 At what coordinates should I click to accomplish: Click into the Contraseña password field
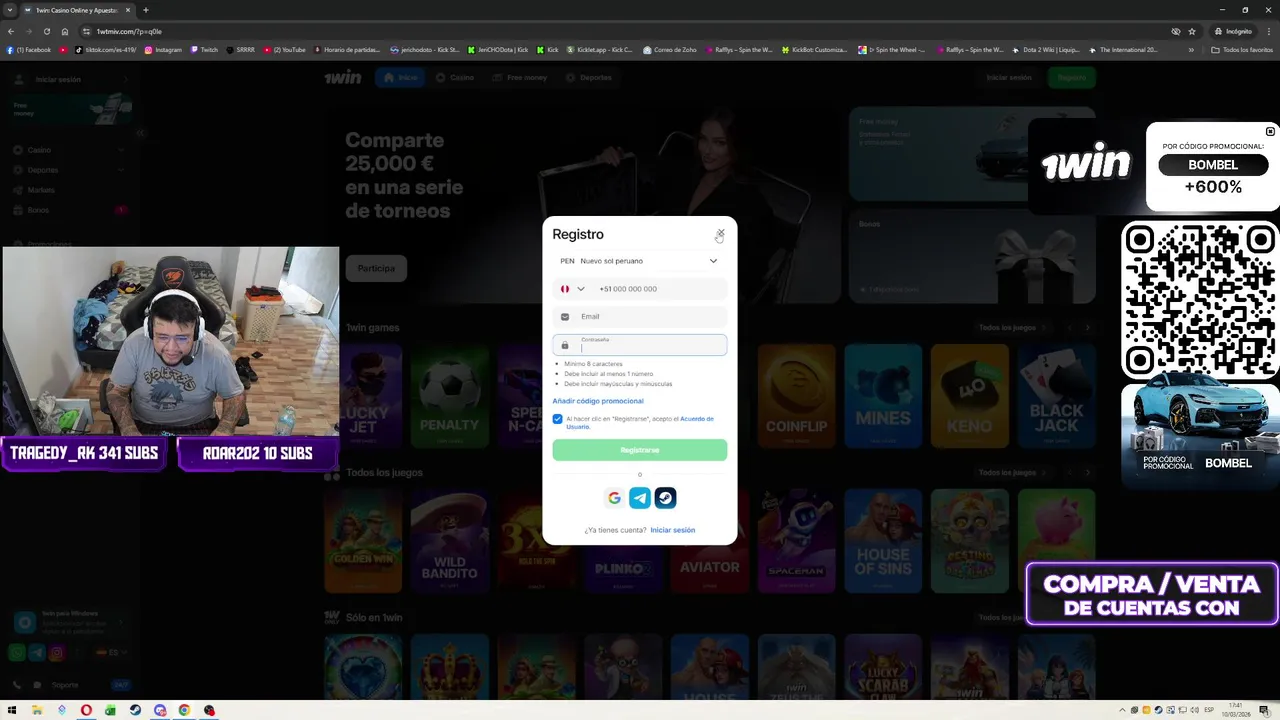point(640,345)
